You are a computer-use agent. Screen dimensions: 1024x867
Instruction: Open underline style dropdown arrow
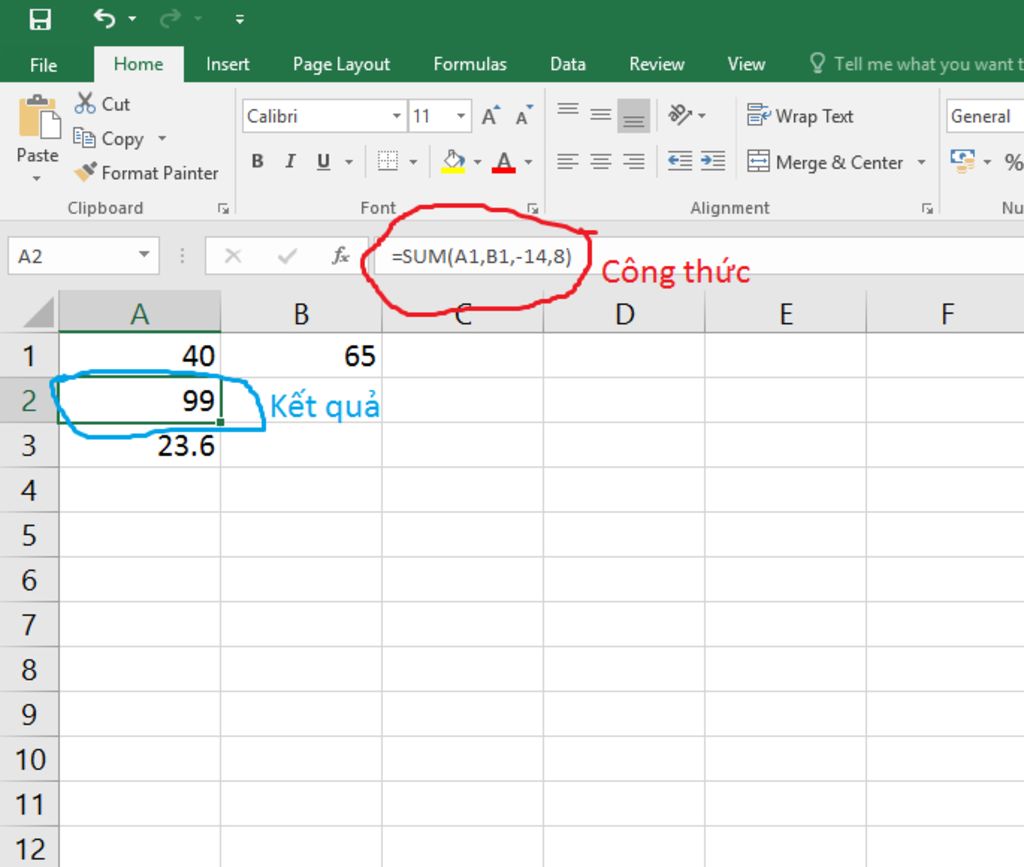(349, 162)
